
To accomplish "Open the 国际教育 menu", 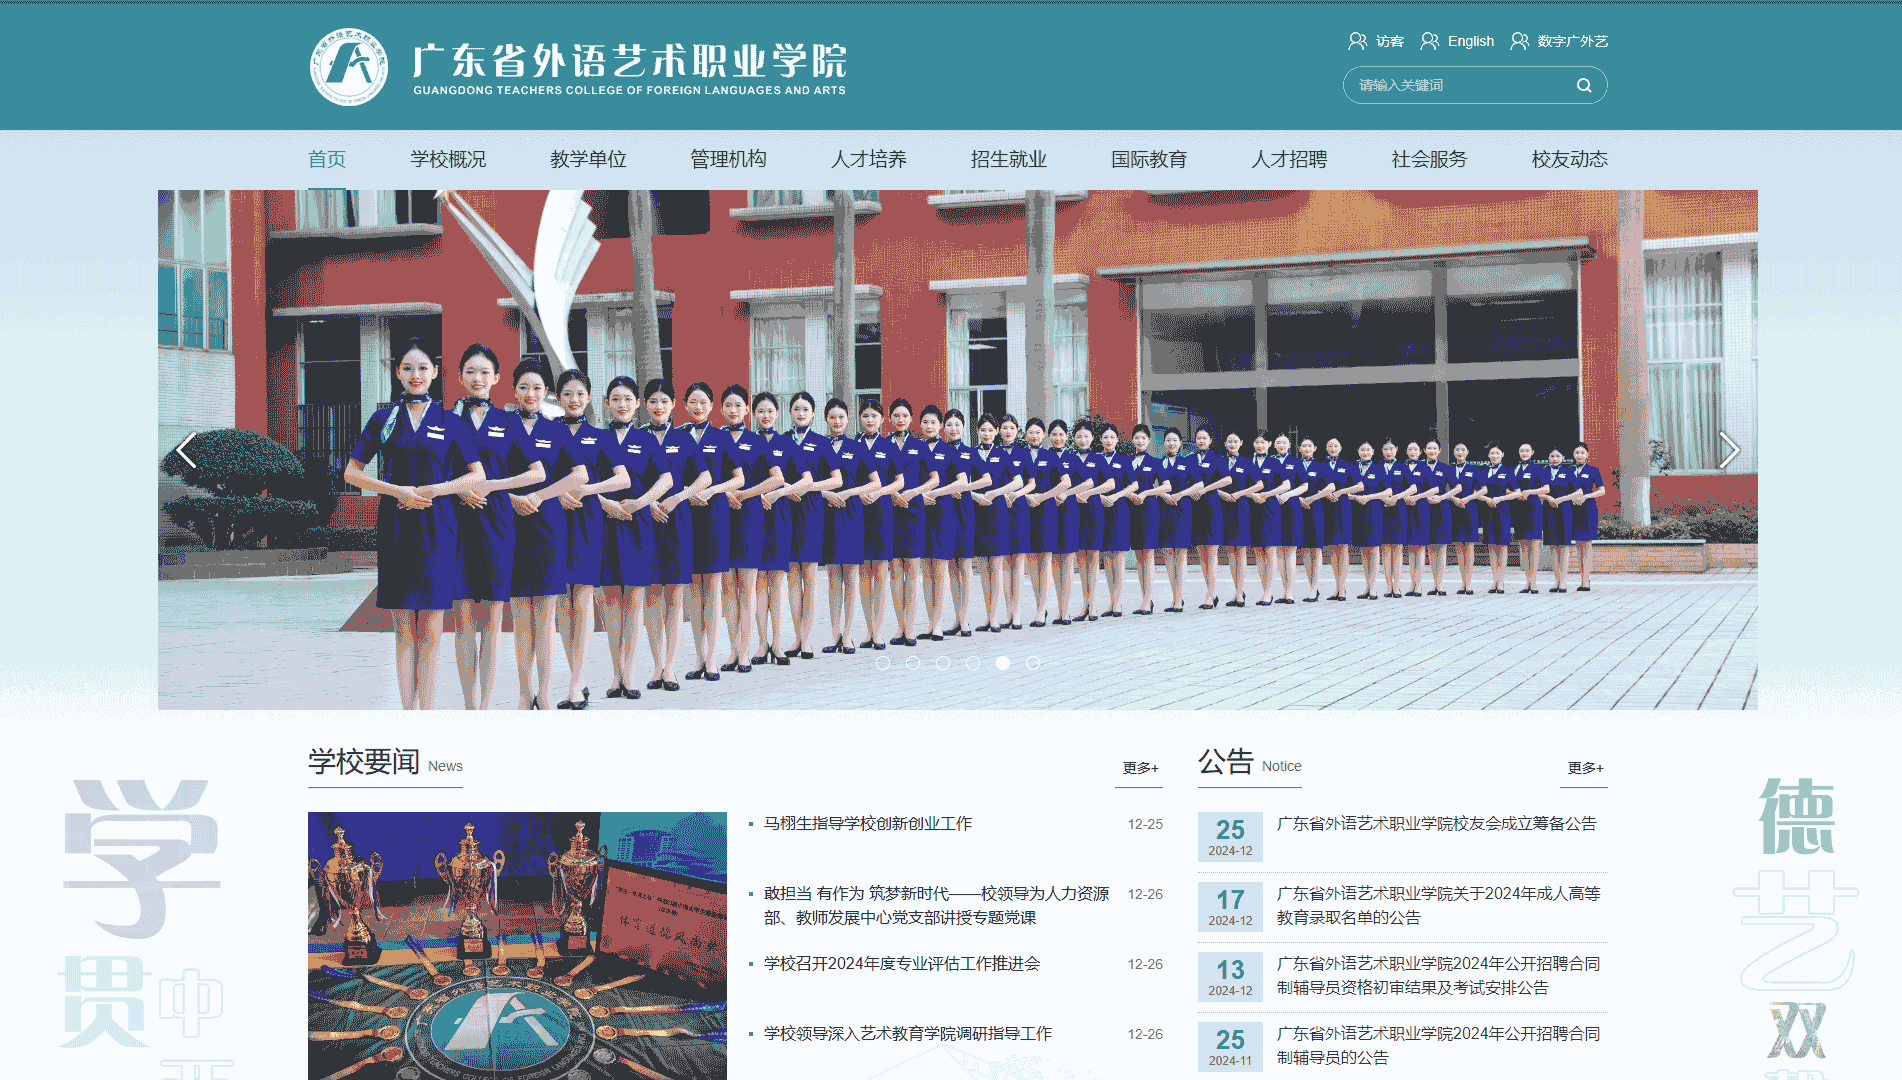I will pyautogui.click(x=1149, y=159).
